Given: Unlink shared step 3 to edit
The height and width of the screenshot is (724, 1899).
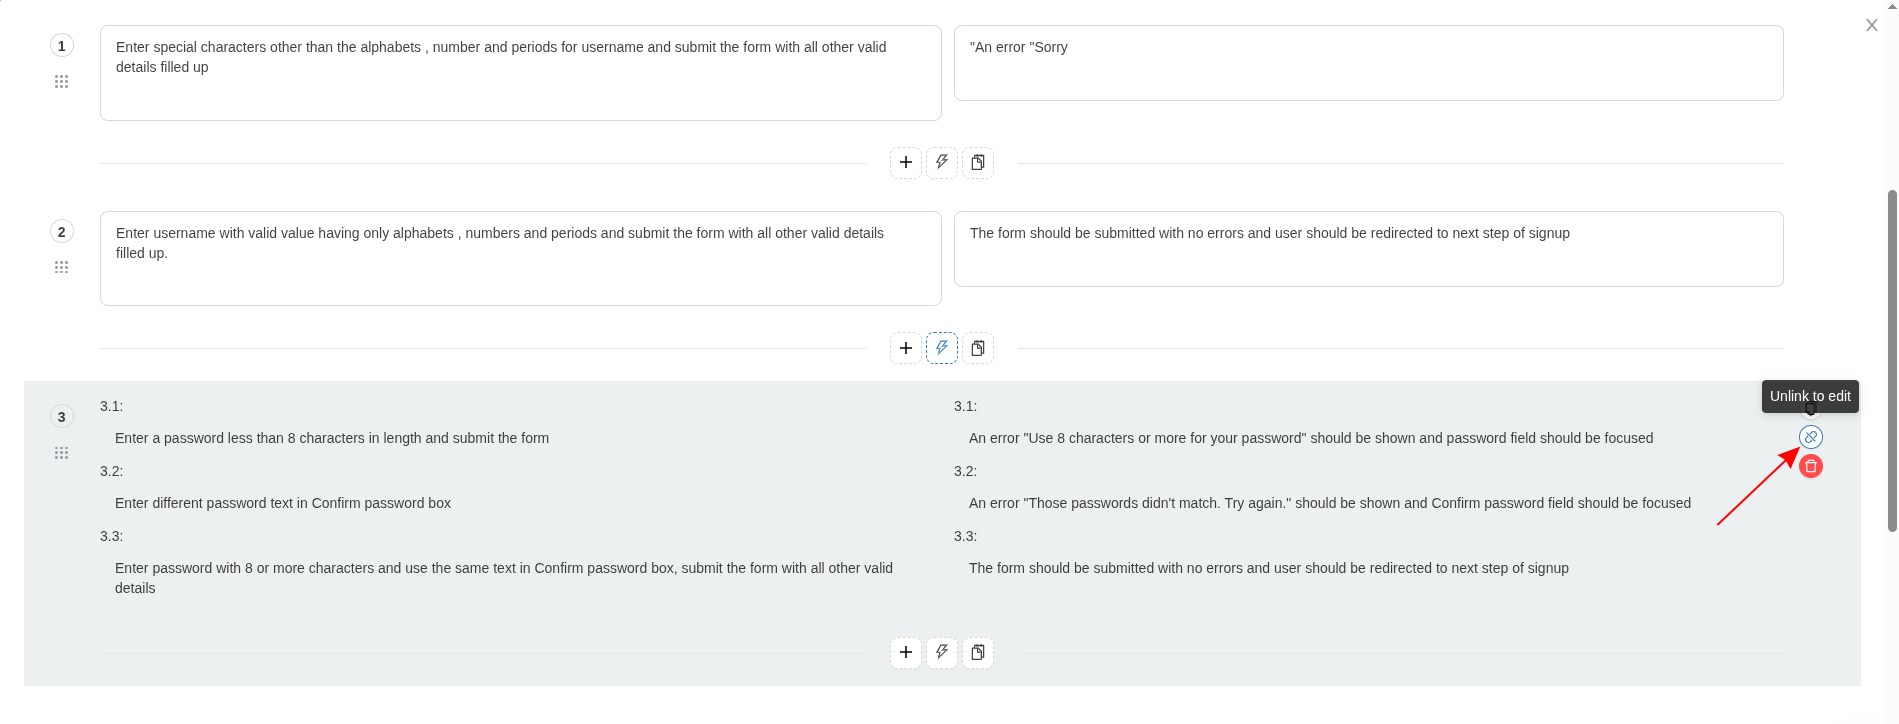Looking at the screenshot, I should (x=1811, y=437).
